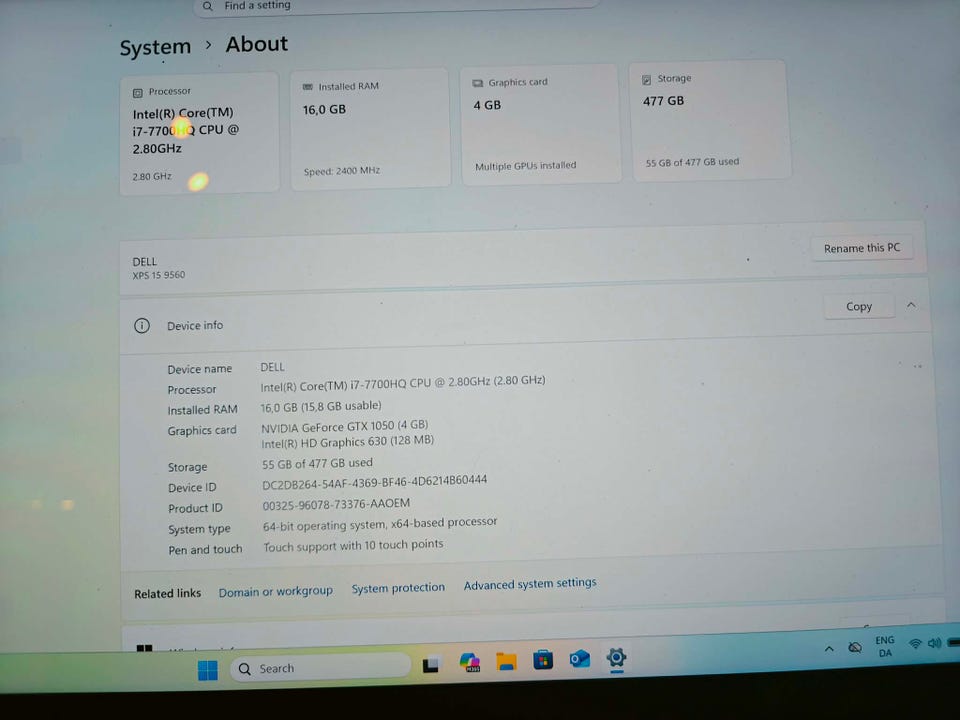Open Outlook from taskbar

pyautogui.click(x=579, y=659)
